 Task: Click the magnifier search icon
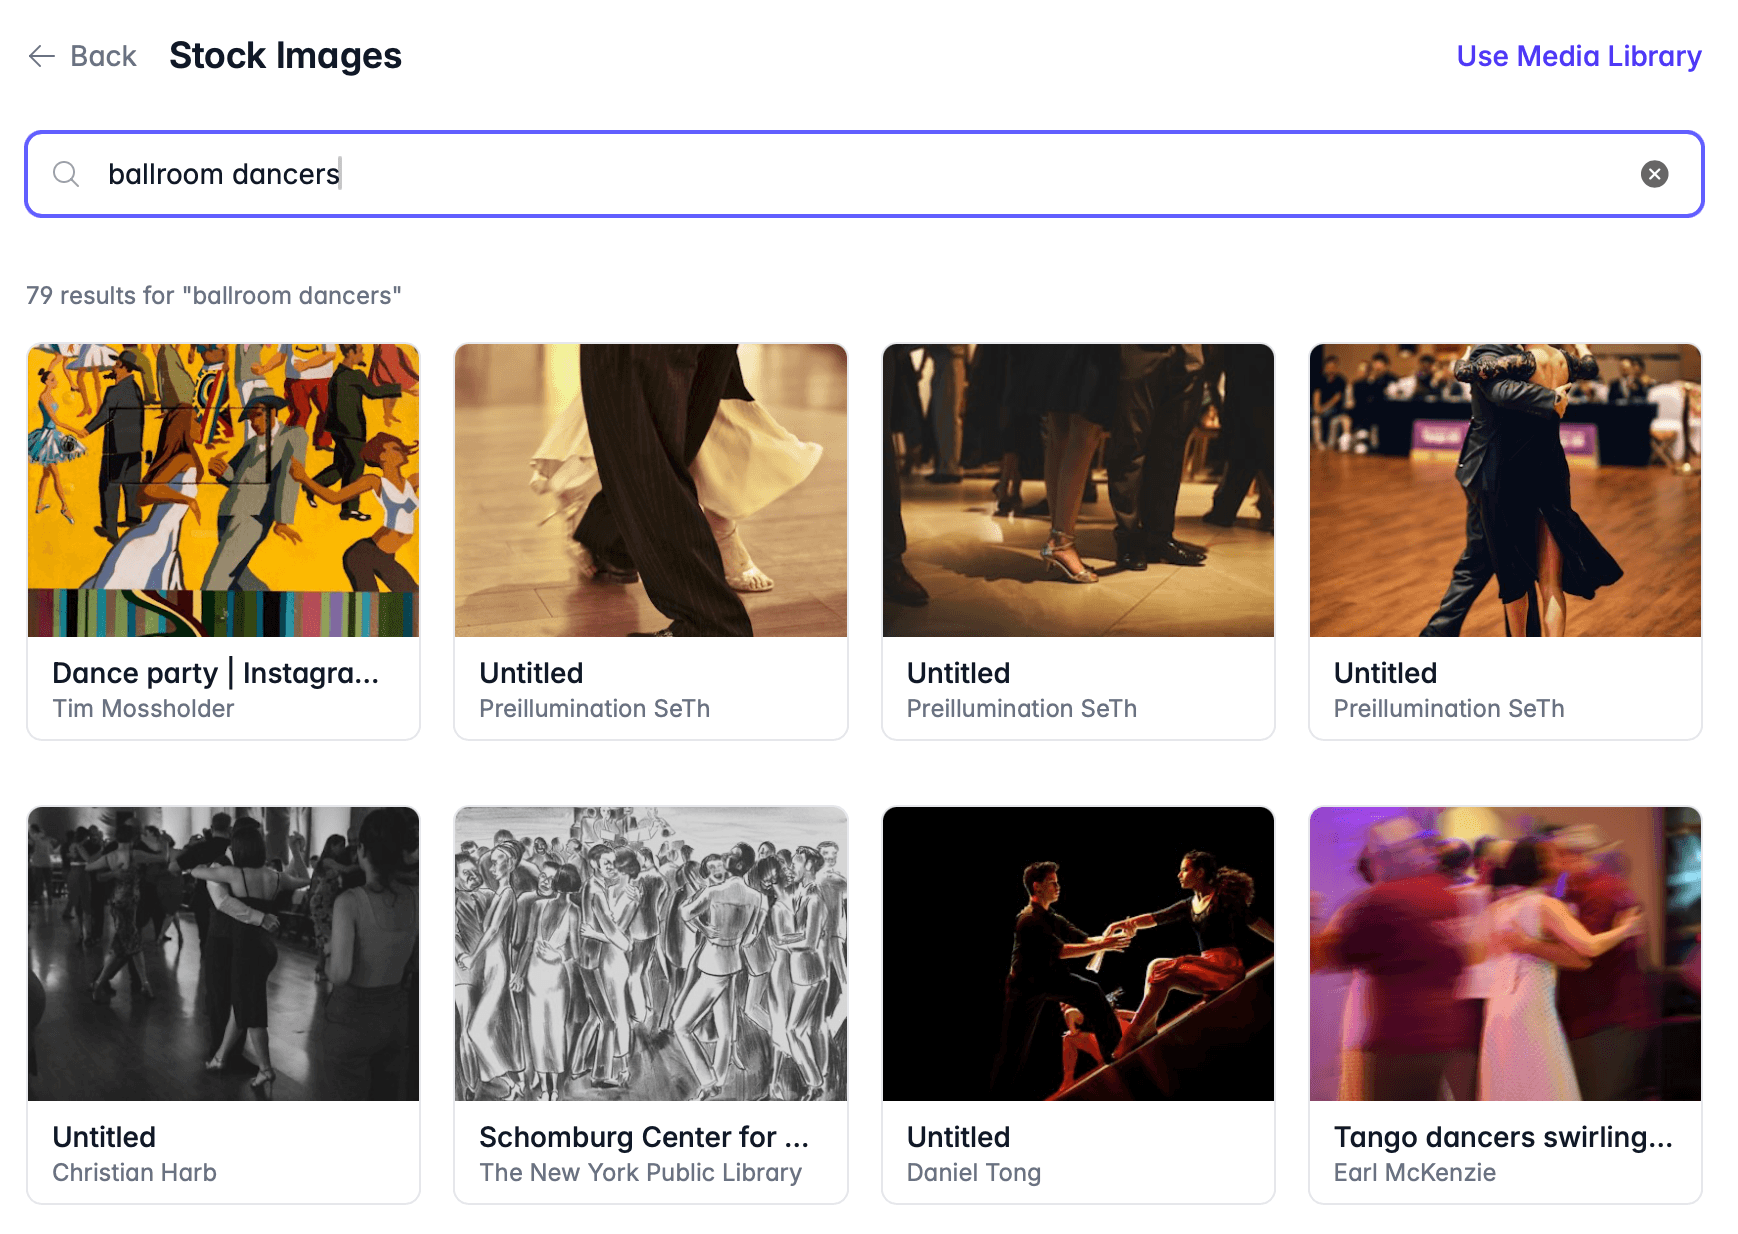point(66,174)
